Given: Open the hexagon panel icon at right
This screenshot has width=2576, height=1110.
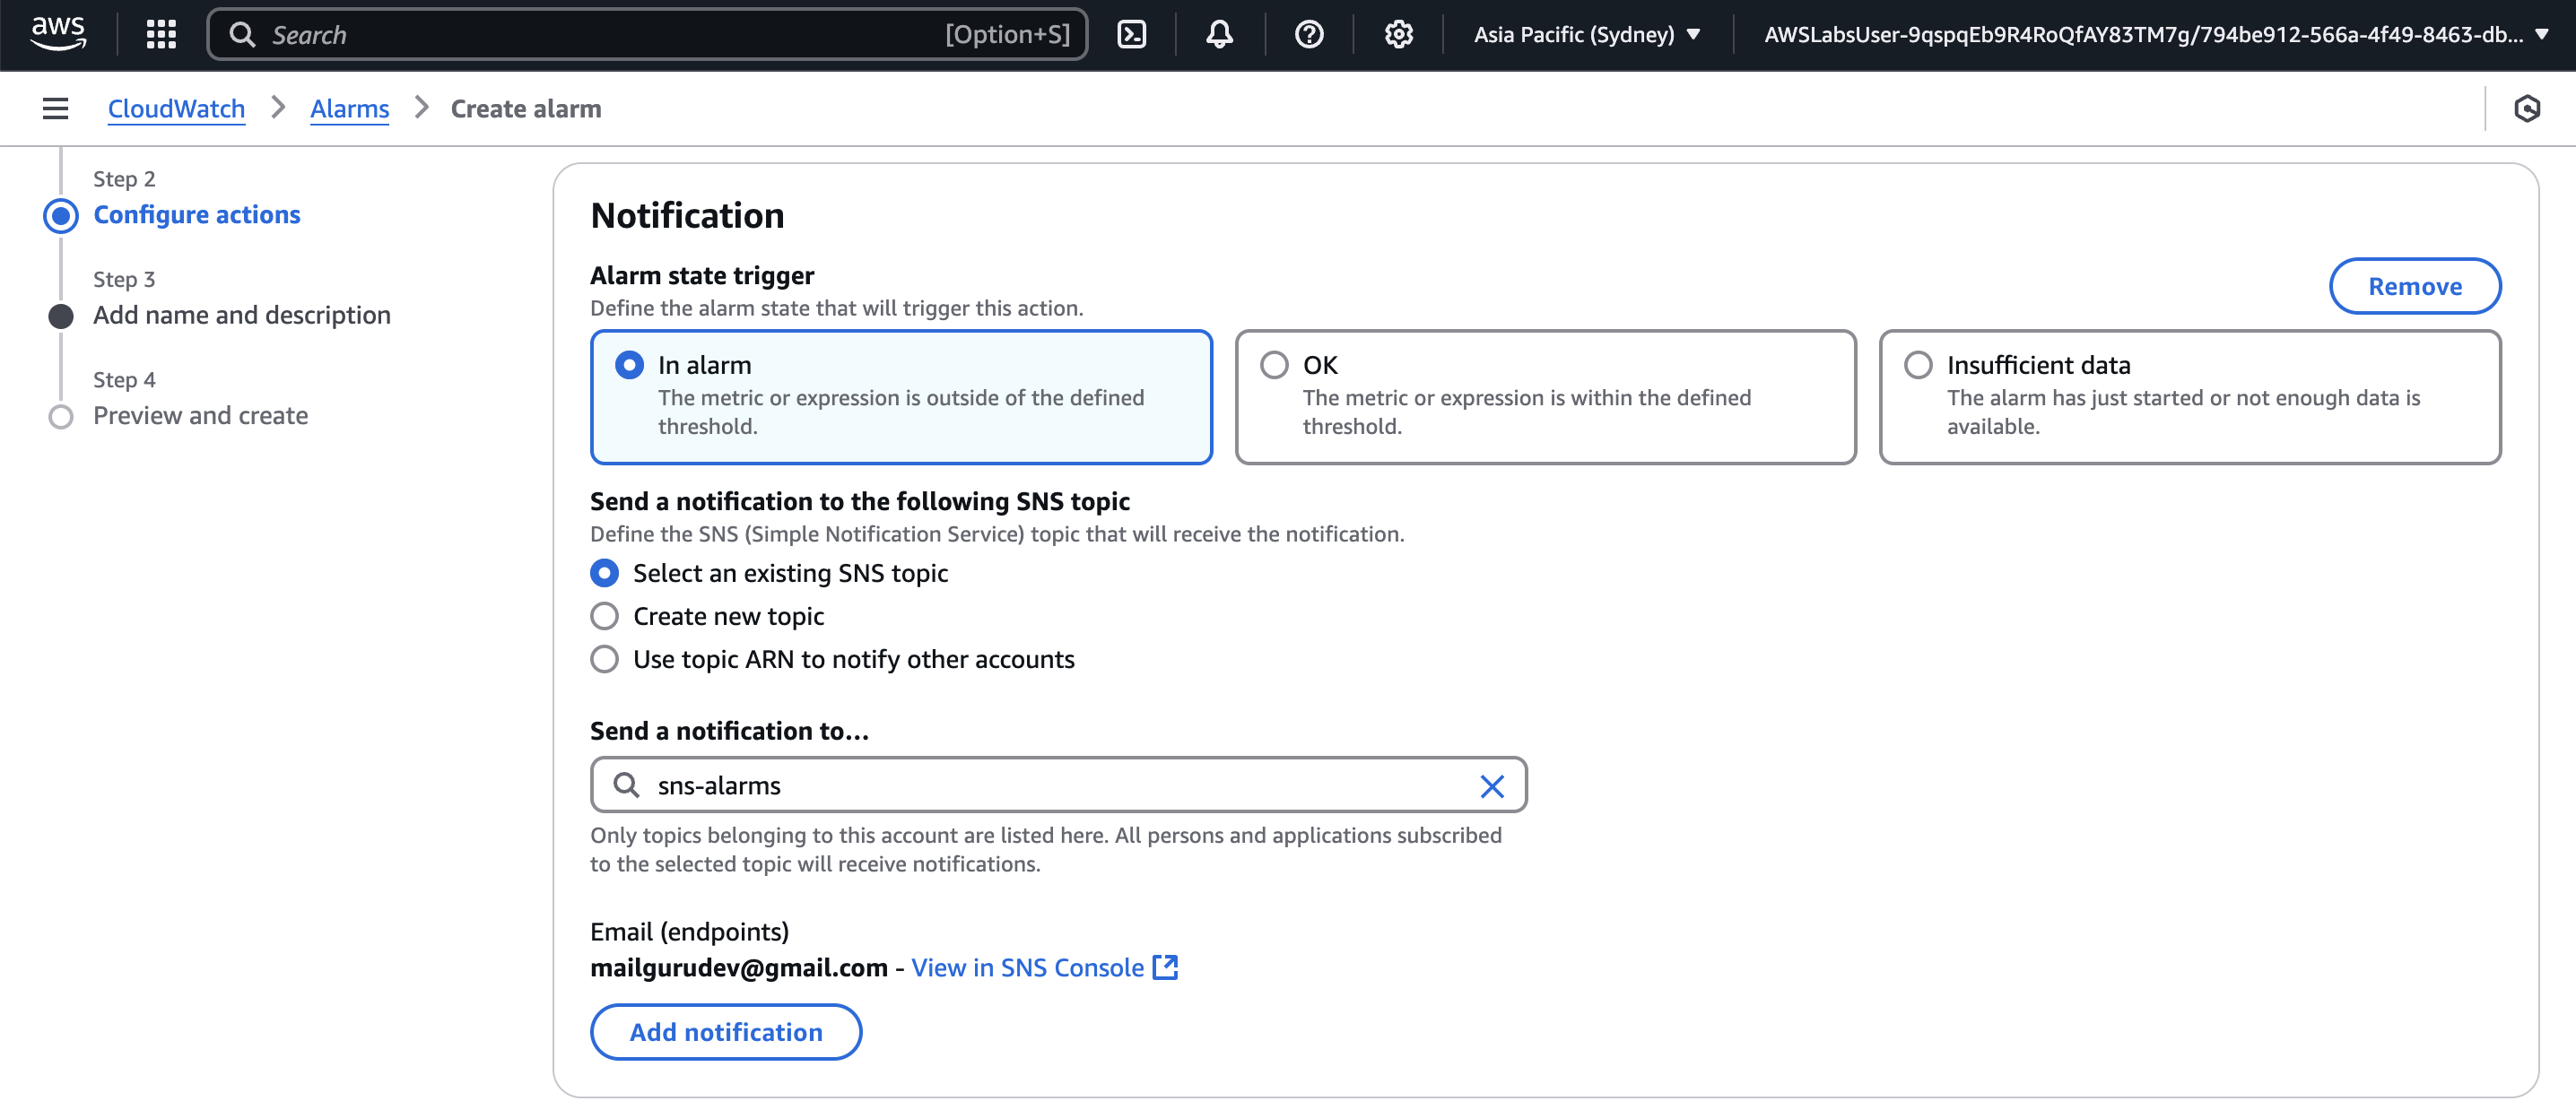Looking at the screenshot, I should [x=2526, y=108].
